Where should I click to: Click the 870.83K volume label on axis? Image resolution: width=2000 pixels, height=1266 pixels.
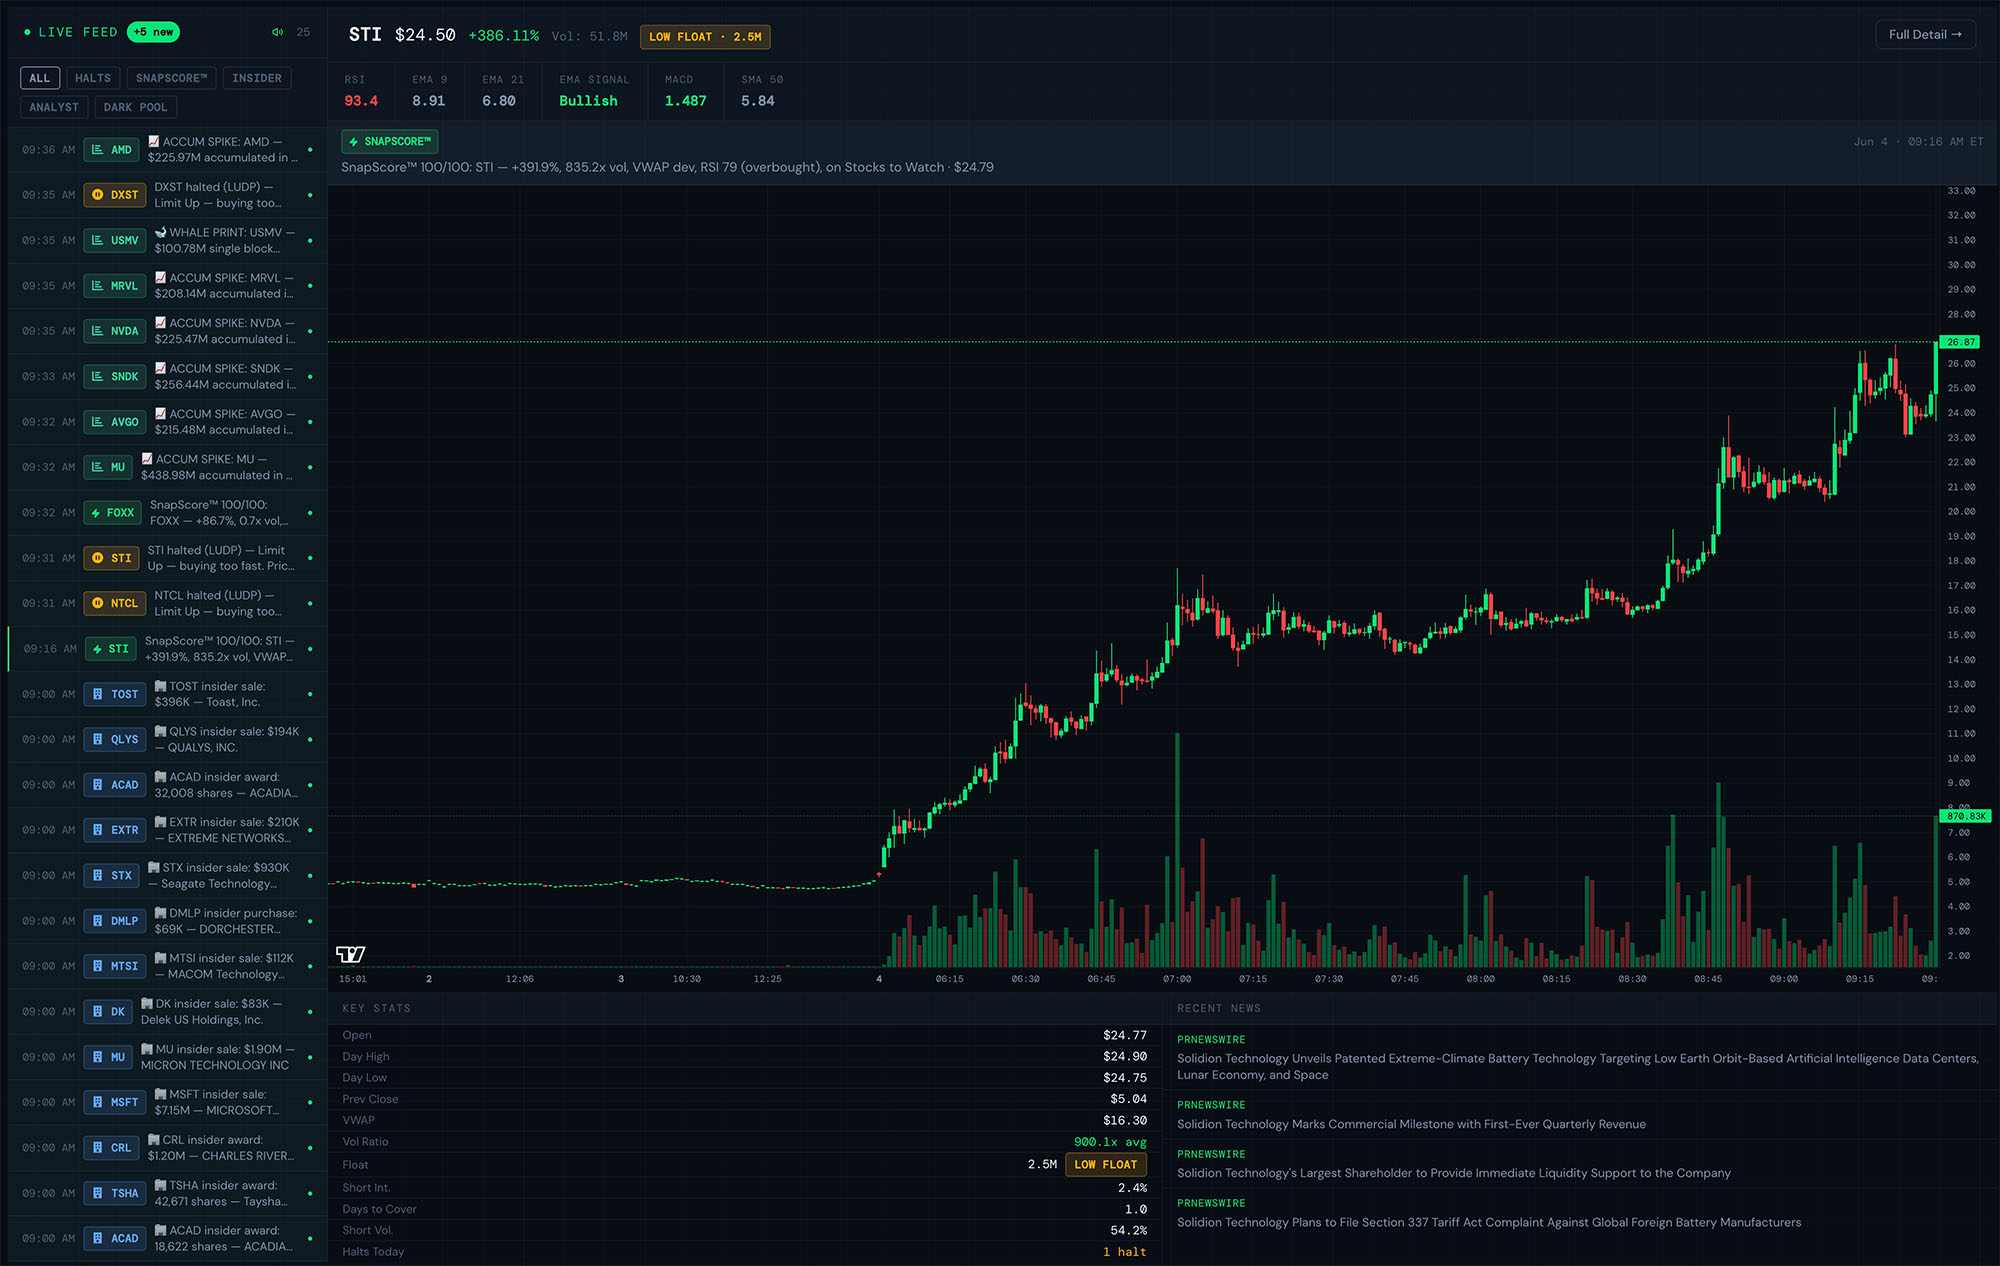coord(1965,816)
